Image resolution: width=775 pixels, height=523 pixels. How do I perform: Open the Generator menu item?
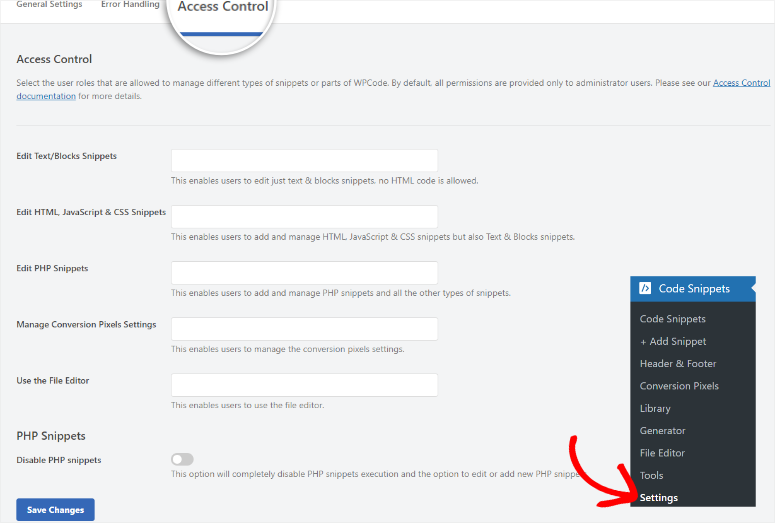(x=662, y=431)
